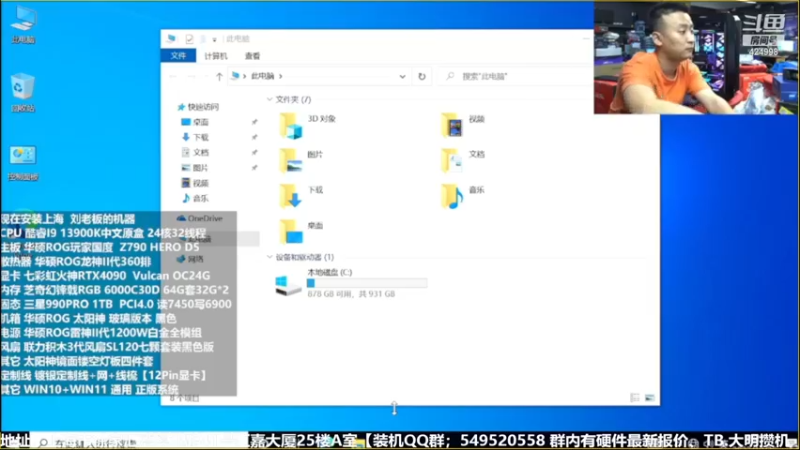Viewport: 800px width, 450px height.
Task: Select the 视频 folder icon in main pane
Action: pyautogui.click(x=452, y=125)
